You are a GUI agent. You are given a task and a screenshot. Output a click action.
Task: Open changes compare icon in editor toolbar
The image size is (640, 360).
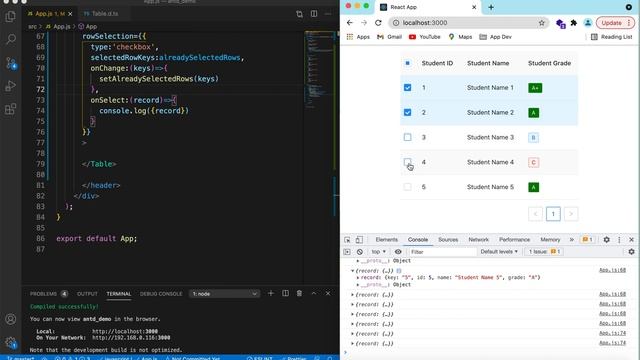299,14
